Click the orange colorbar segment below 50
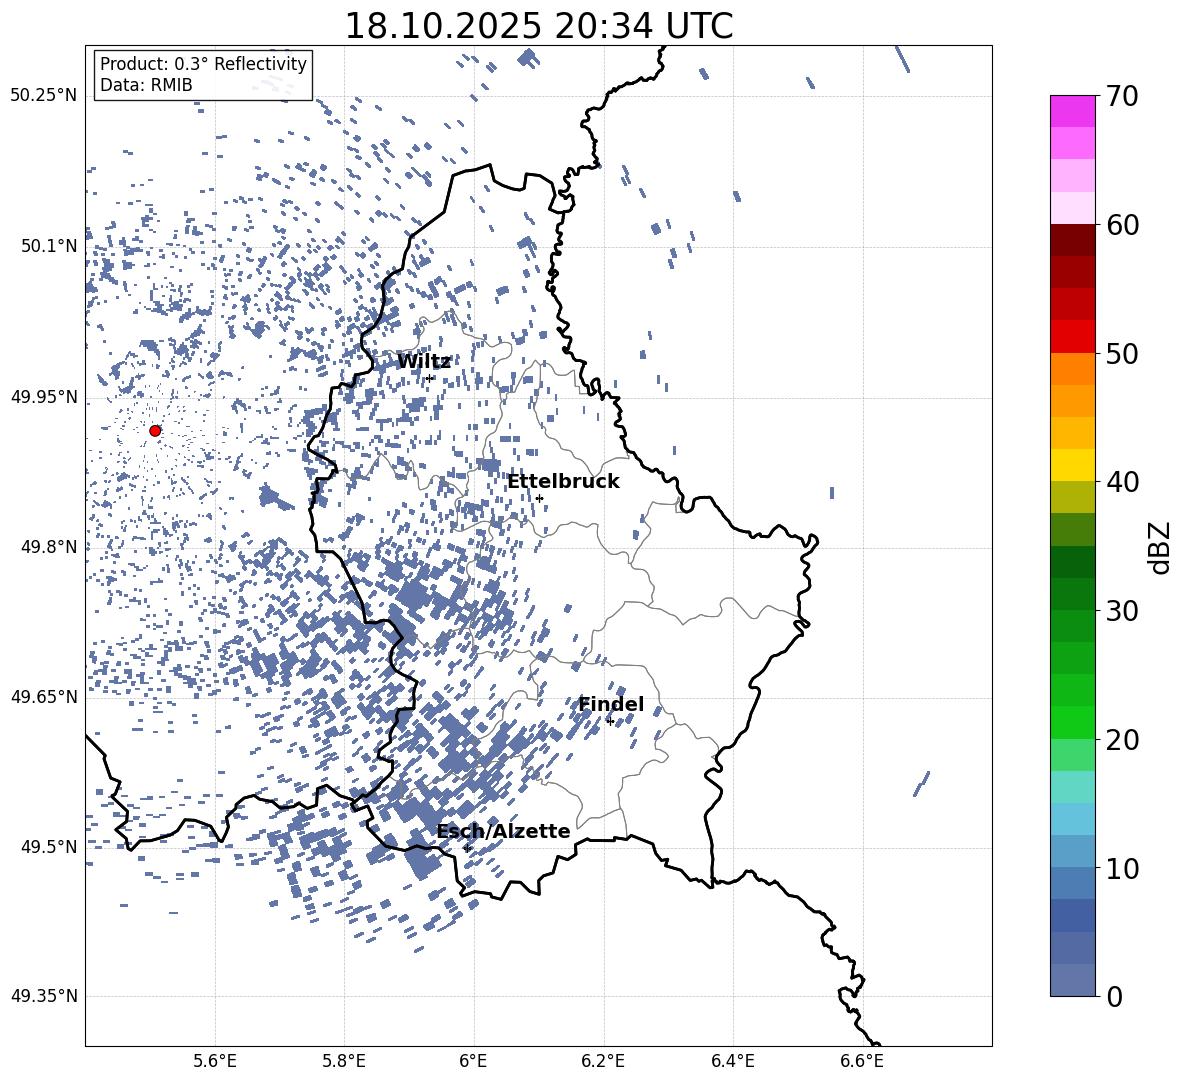This screenshot has height=1081, width=1184. [1073, 369]
